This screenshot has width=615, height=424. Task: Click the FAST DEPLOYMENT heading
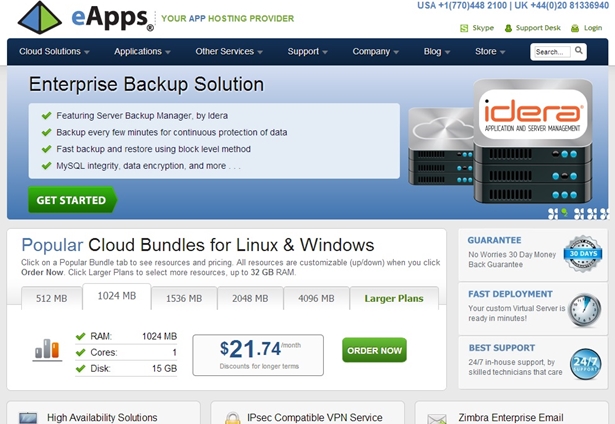510,294
